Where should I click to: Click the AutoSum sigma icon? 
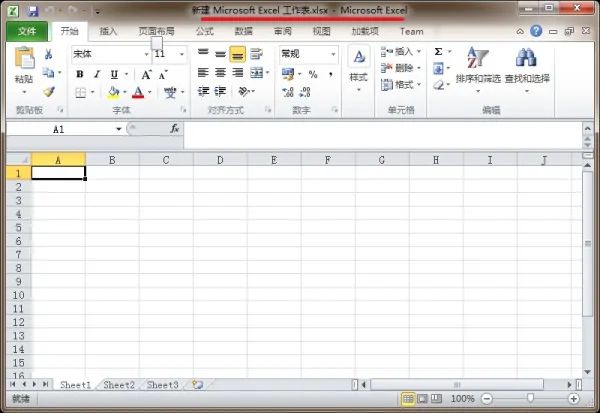(439, 51)
